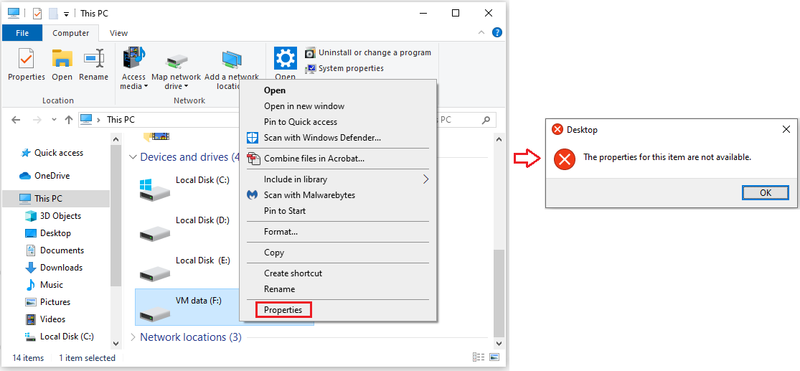Close the Desktop error dialog
This screenshot has width=800, height=371.
[x=786, y=130]
